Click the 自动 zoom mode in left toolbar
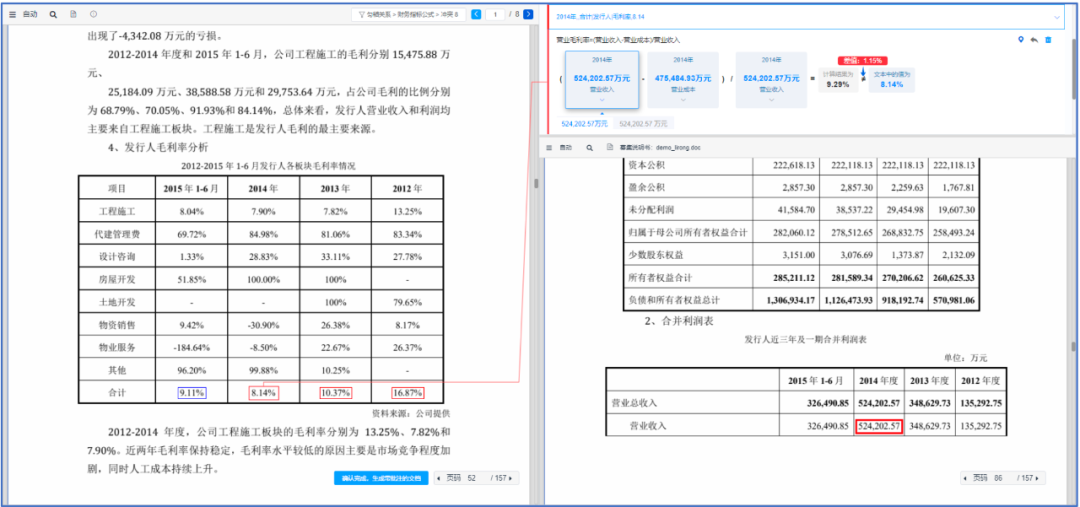Screen dimensions: 1080x507 (x=30, y=14)
